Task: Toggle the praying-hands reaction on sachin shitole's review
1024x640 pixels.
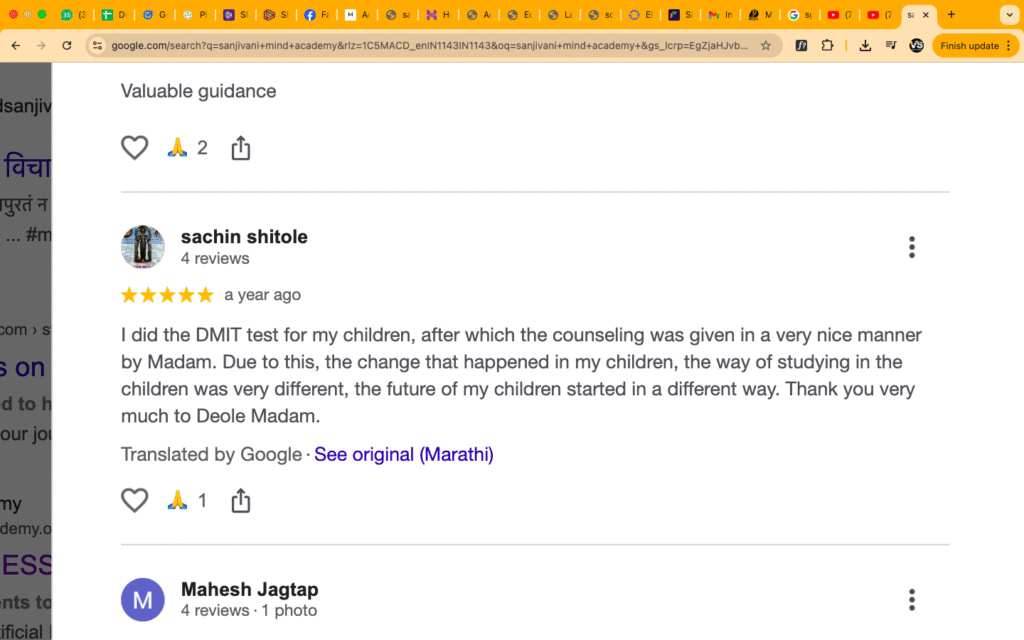Action: [x=178, y=500]
